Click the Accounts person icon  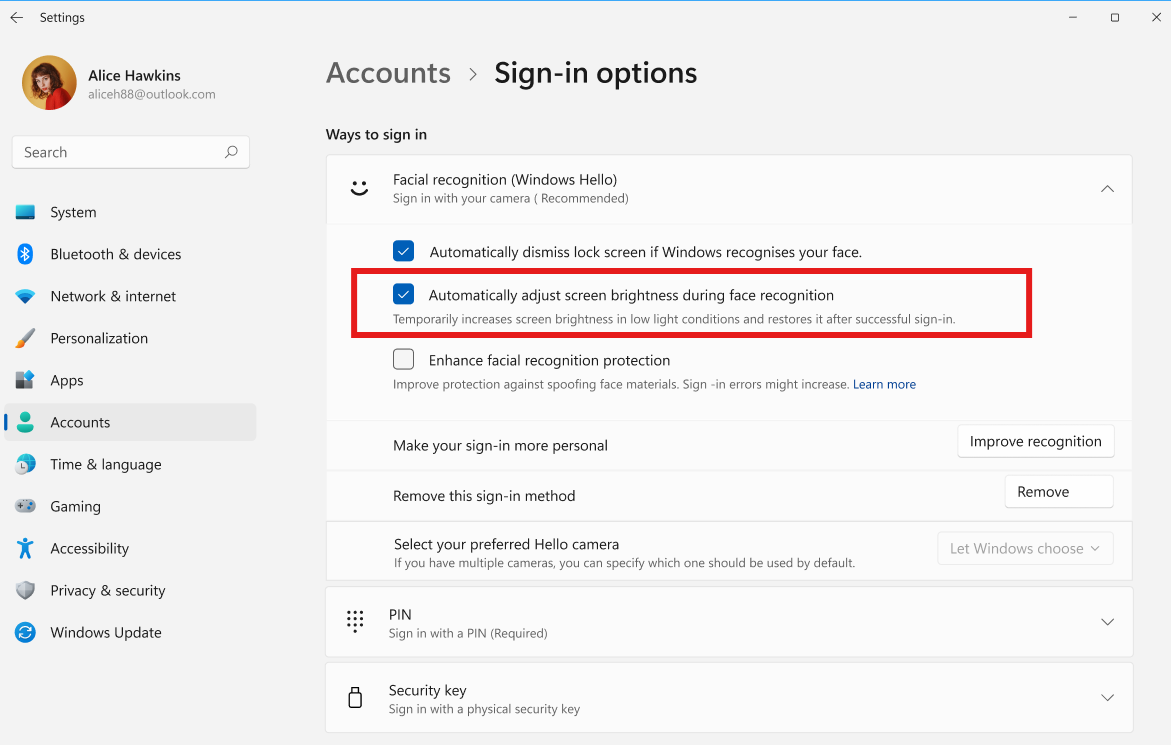click(x=25, y=422)
